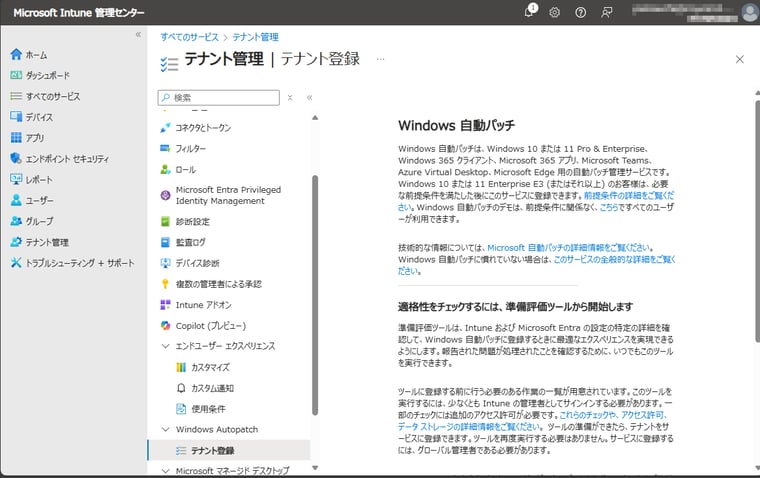The height and width of the screenshot is (478, 760).
Task: Click the コネクタとトークン connector icon
Action: tap(165, 127)
